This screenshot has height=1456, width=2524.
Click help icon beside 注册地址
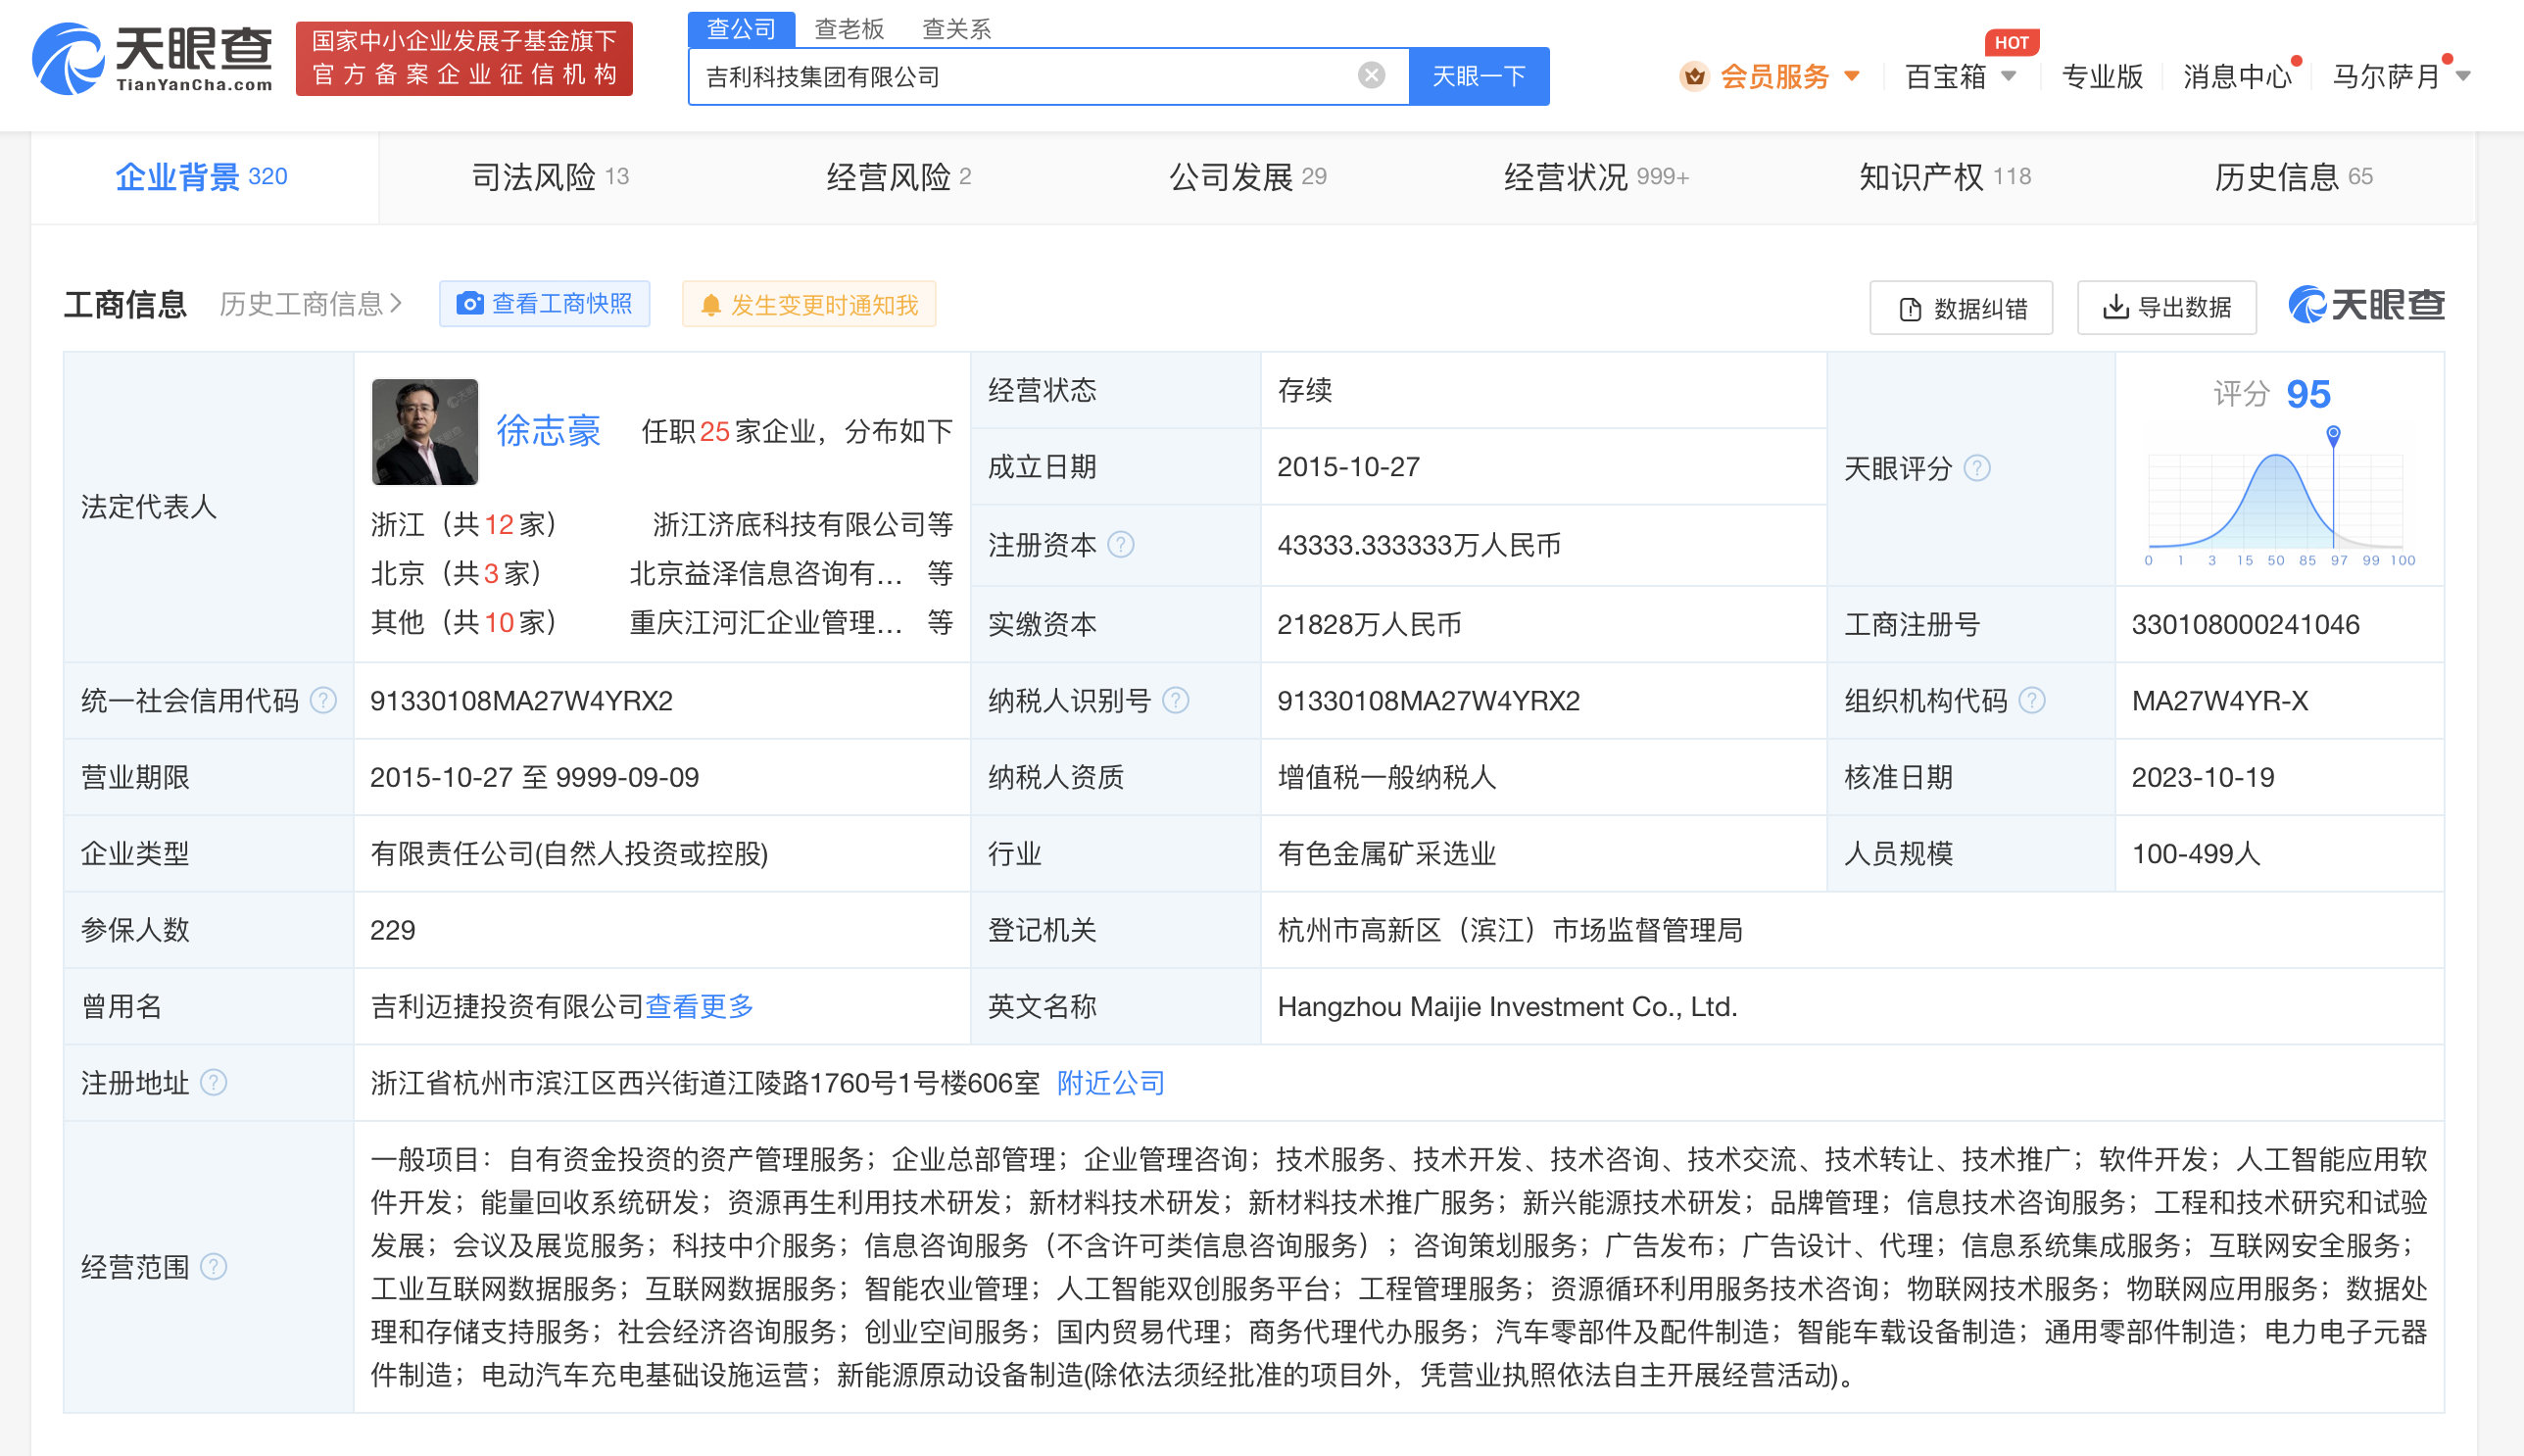pyautogui.click(x=214, y=1082)
